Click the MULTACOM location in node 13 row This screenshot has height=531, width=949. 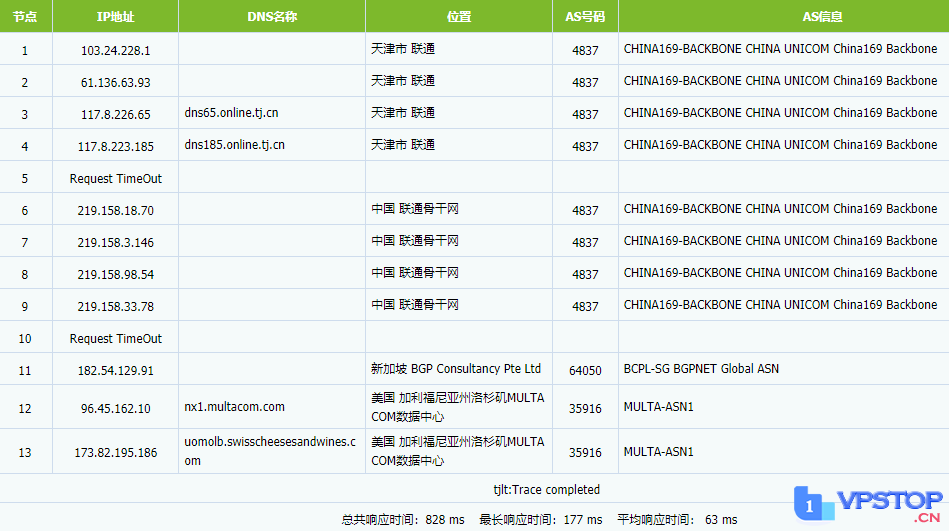[x=458, y=451]
